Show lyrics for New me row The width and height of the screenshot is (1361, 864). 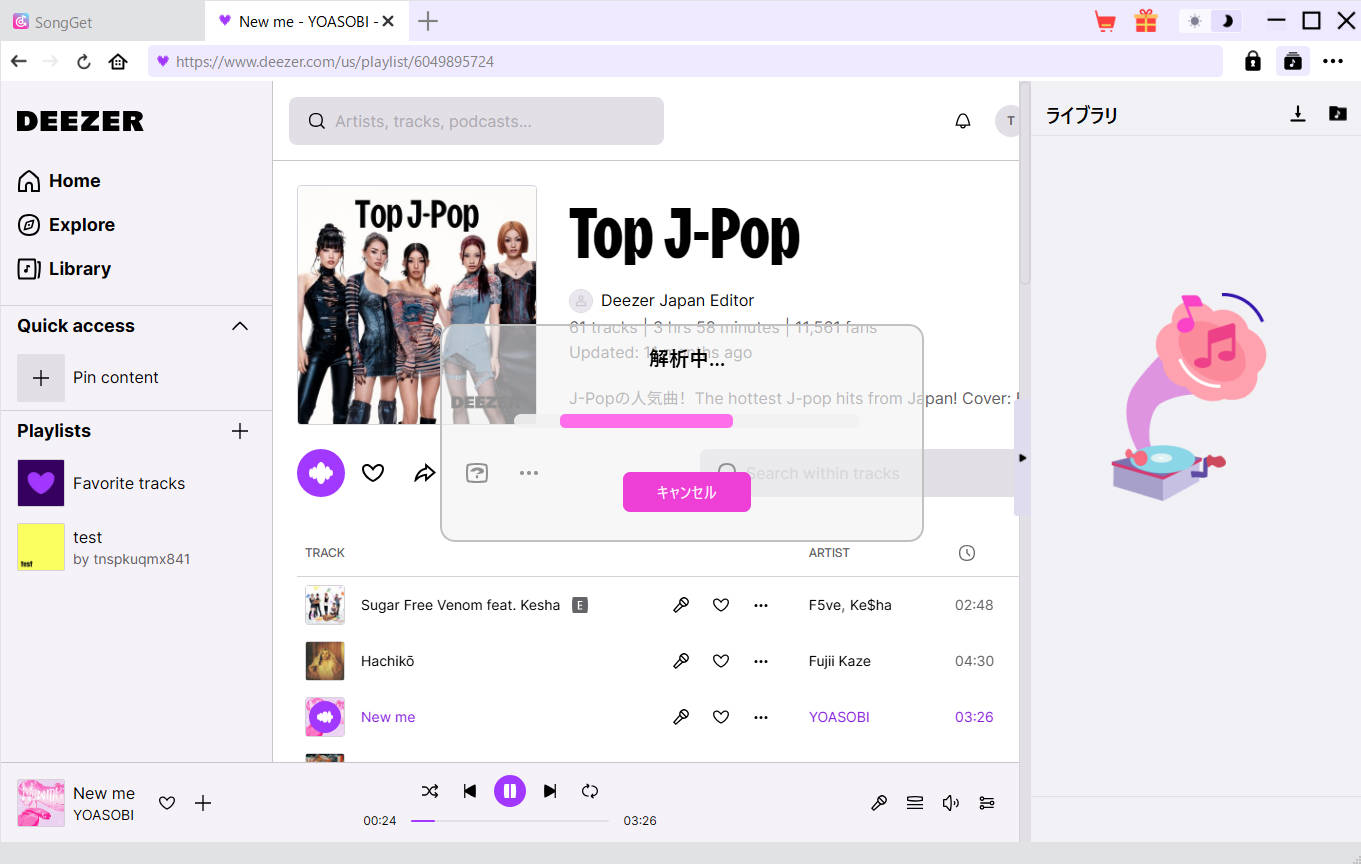coord(681,717)
